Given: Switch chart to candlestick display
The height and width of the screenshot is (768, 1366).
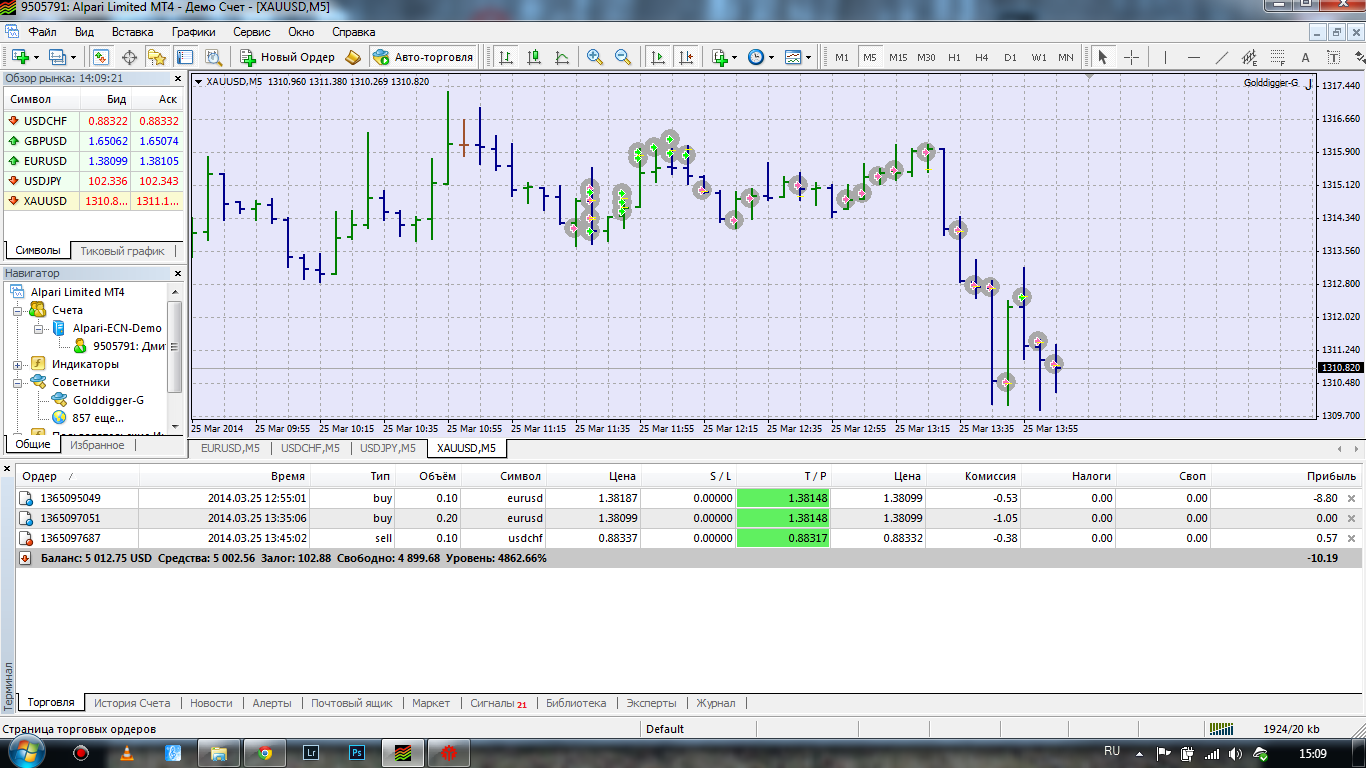Looking at the screenshot, I should coord(534,57).
